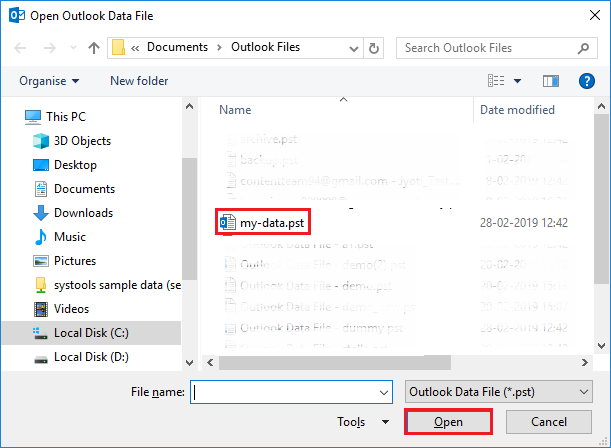Click the Back navigation arrow

pos(20,48)
